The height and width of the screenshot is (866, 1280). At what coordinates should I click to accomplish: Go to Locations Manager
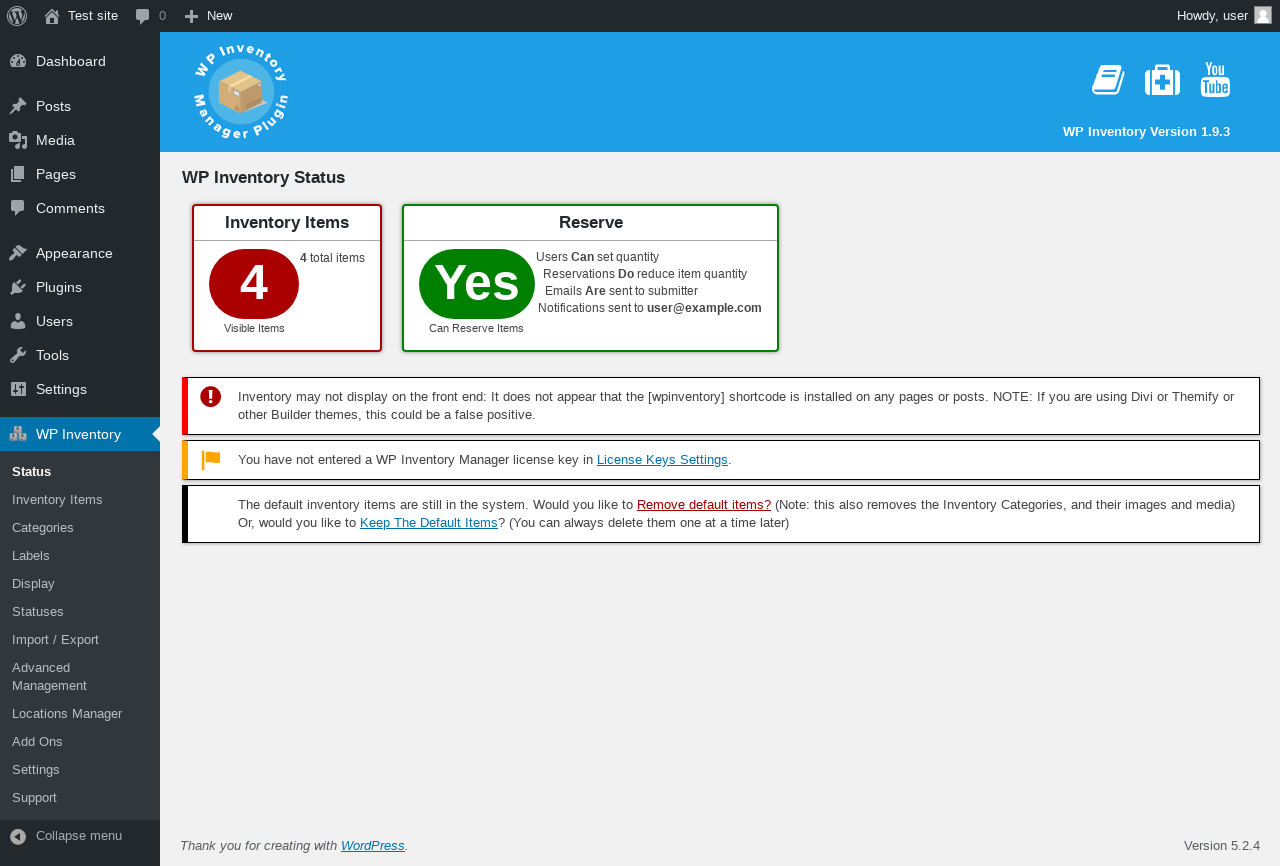67,713
